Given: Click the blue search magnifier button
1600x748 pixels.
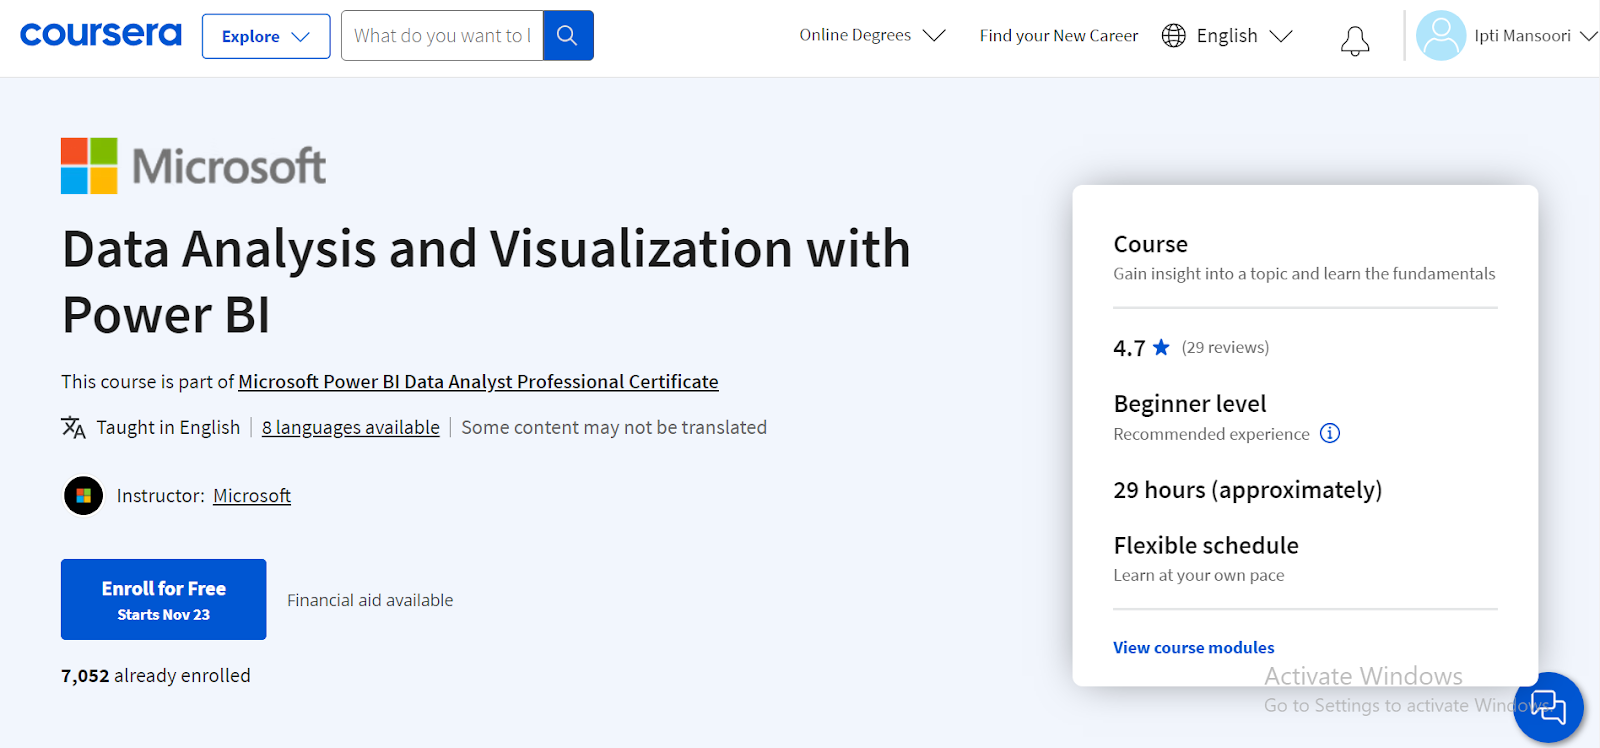Looking at the screenshot, I should tap(568, 36).
